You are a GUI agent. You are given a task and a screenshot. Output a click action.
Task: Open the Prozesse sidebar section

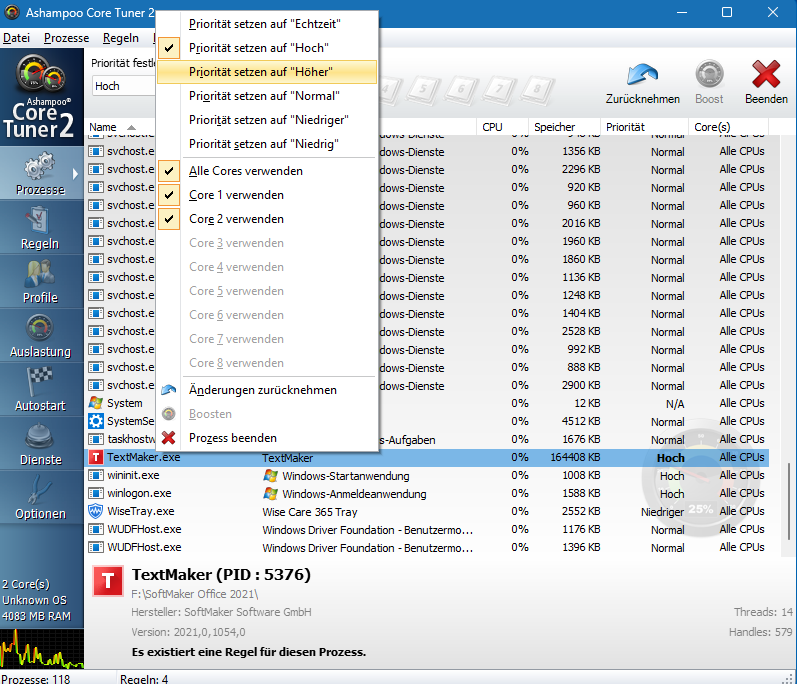coord(41,173)
